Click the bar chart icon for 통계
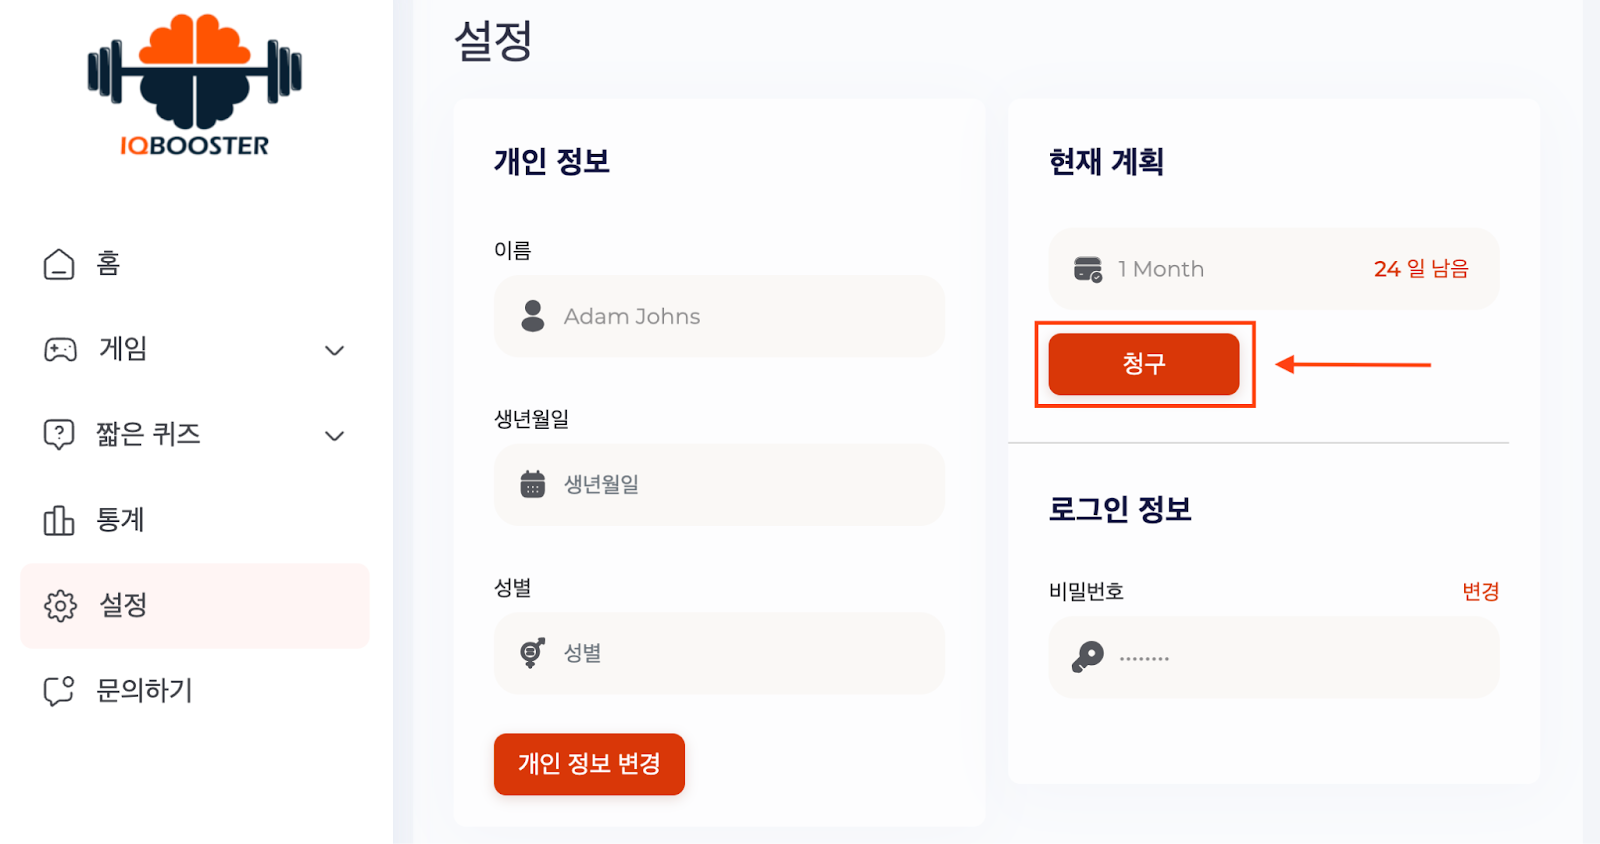The image size is (1600, 844). click(59, 520)
